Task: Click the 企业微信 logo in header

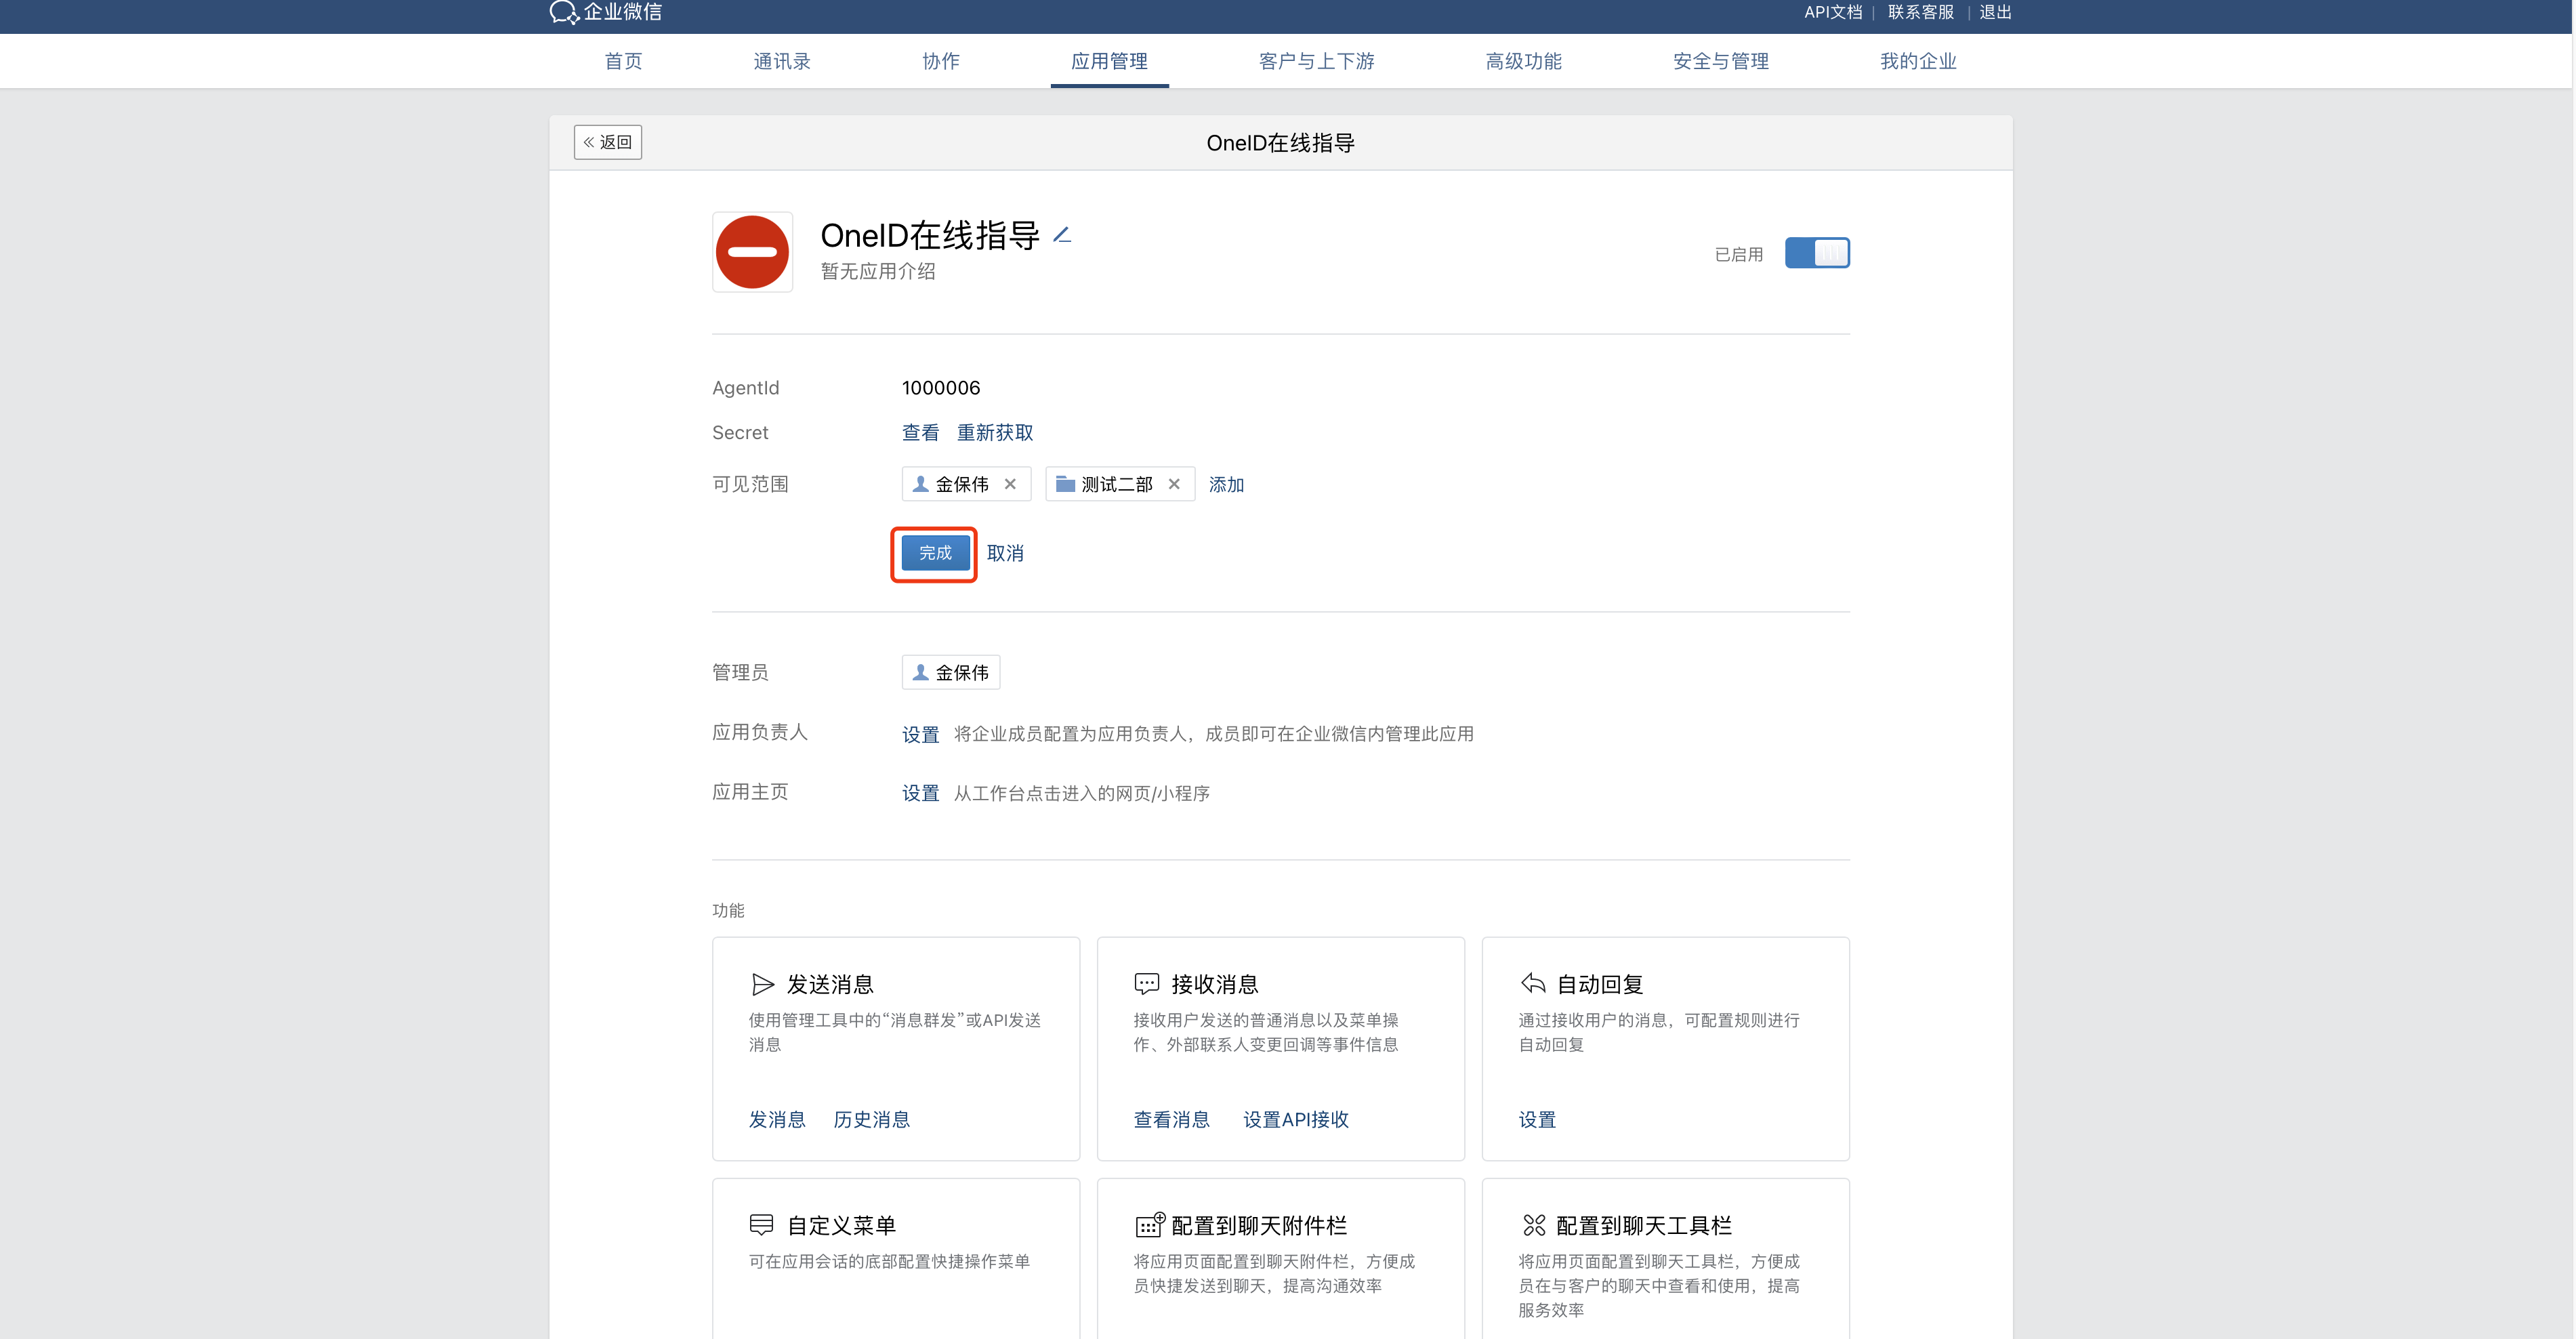Action: (x=606, y=12)
